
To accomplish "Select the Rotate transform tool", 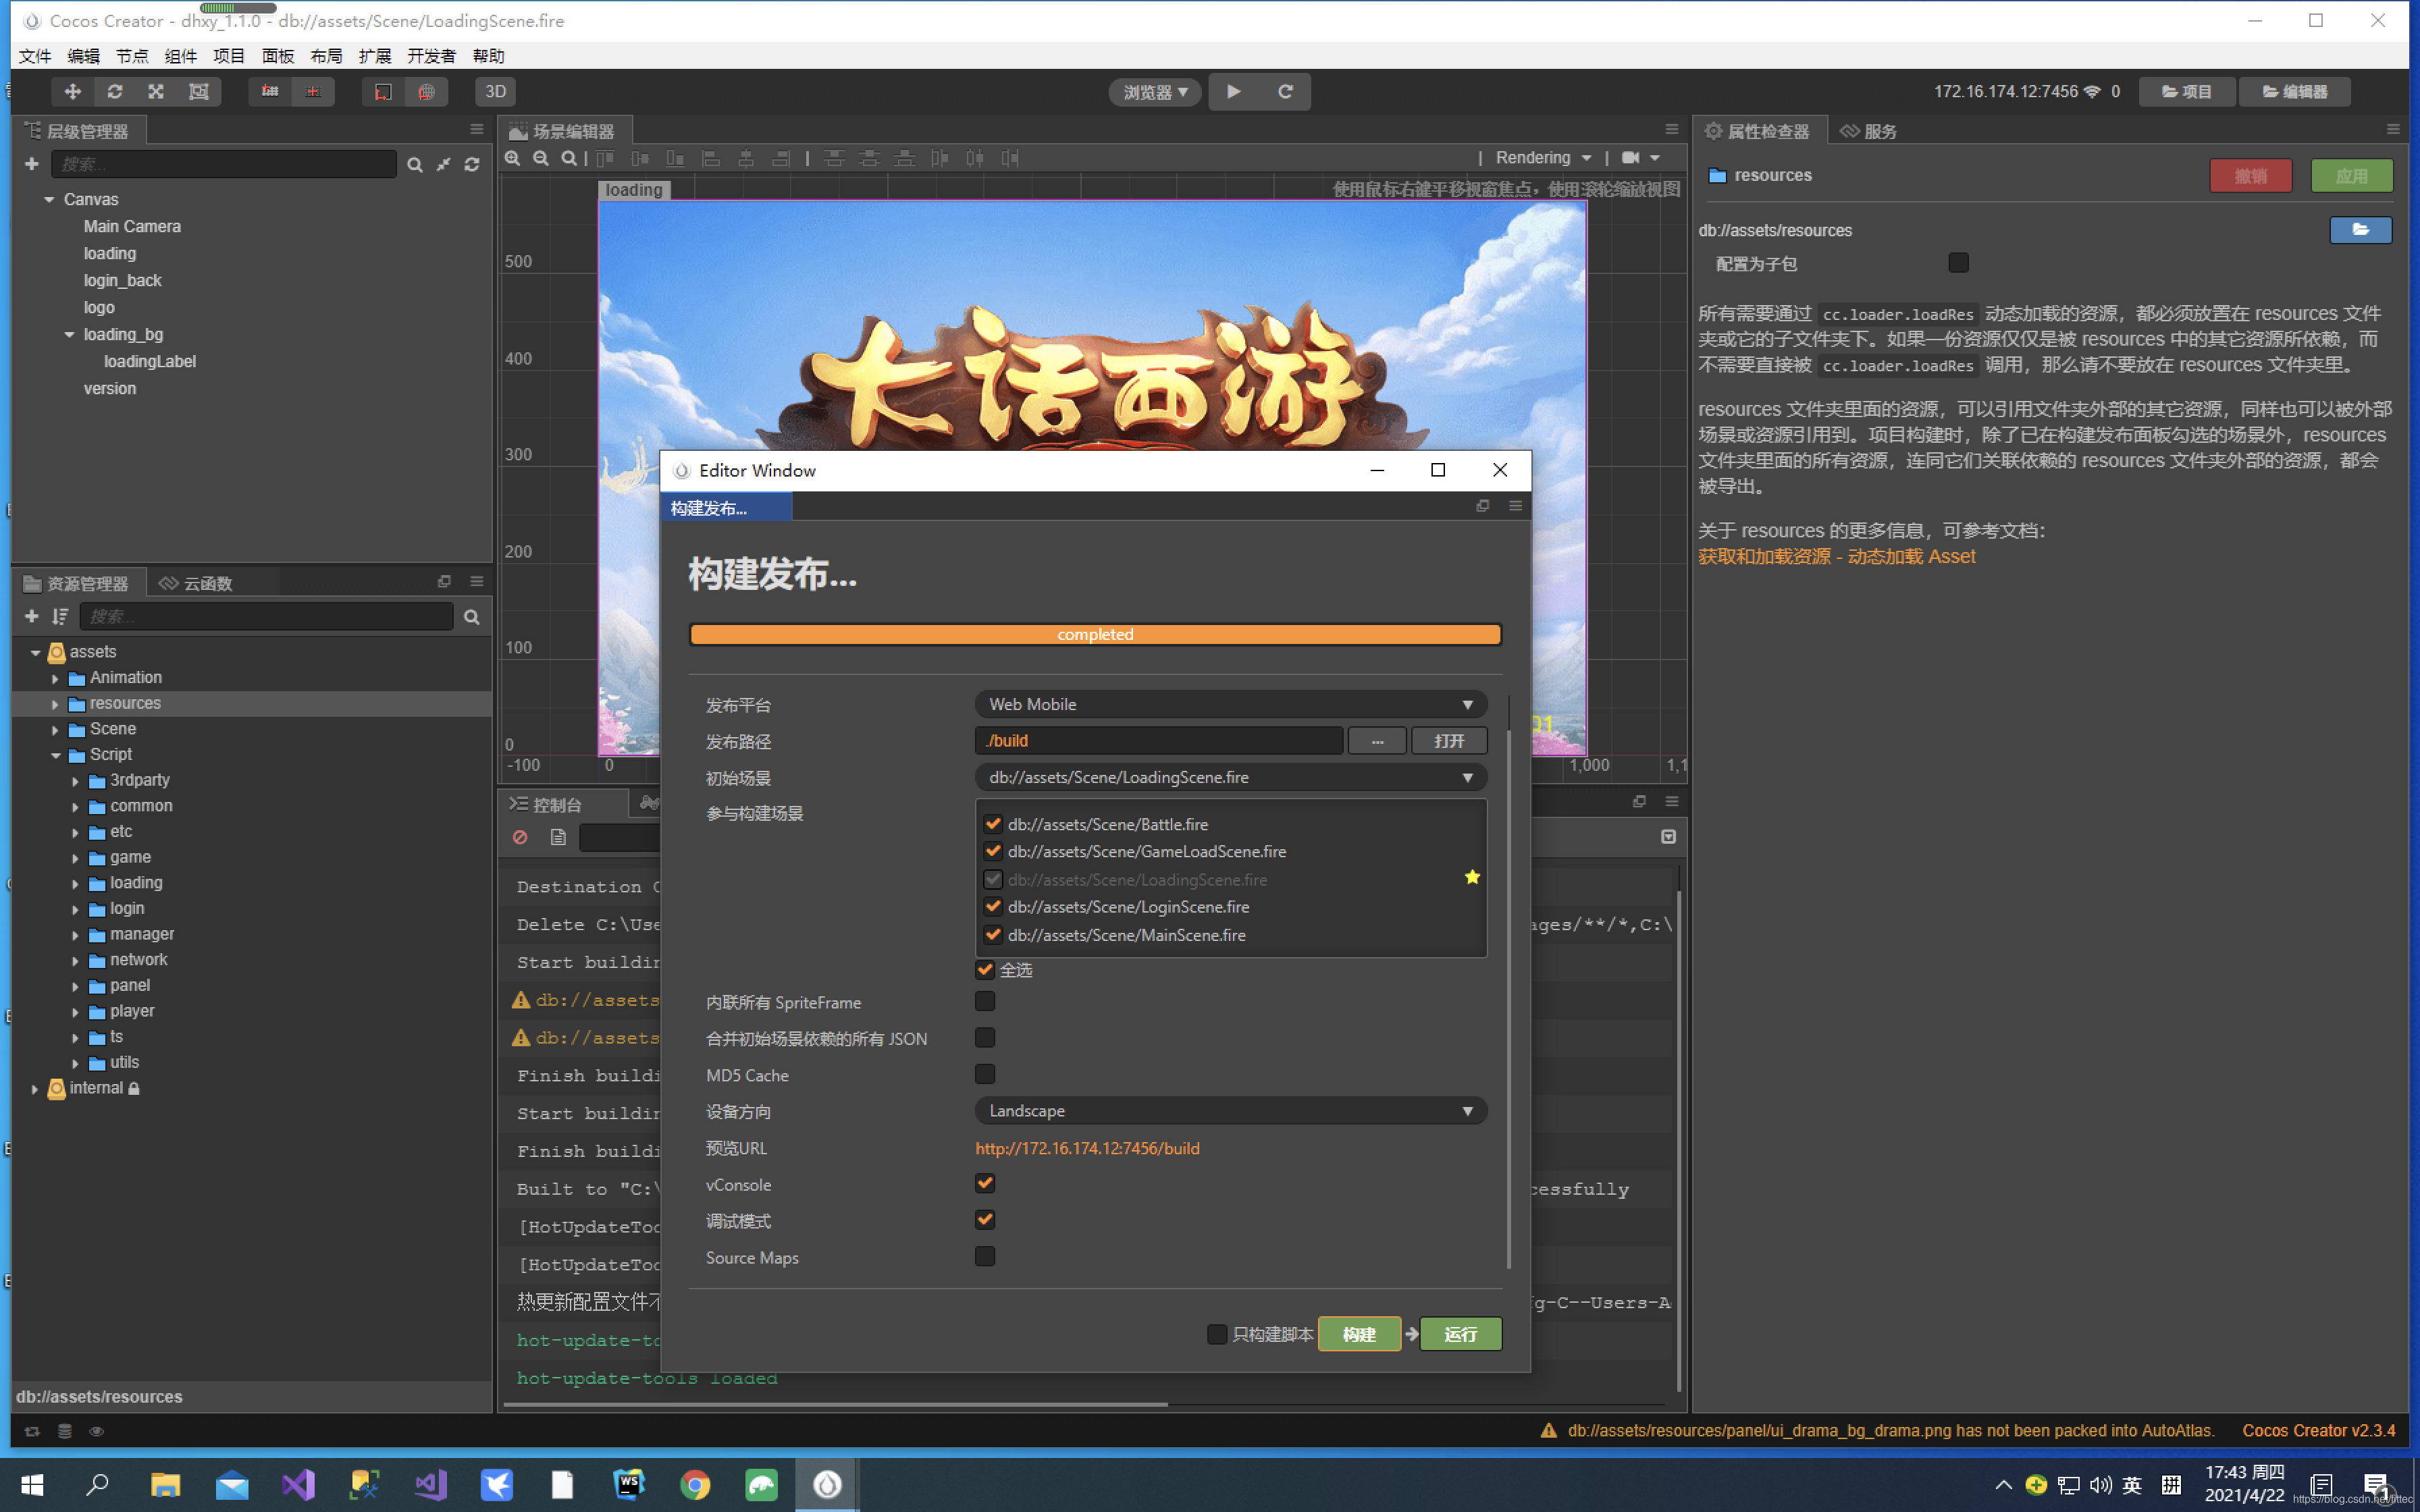I will click(115, 91).
